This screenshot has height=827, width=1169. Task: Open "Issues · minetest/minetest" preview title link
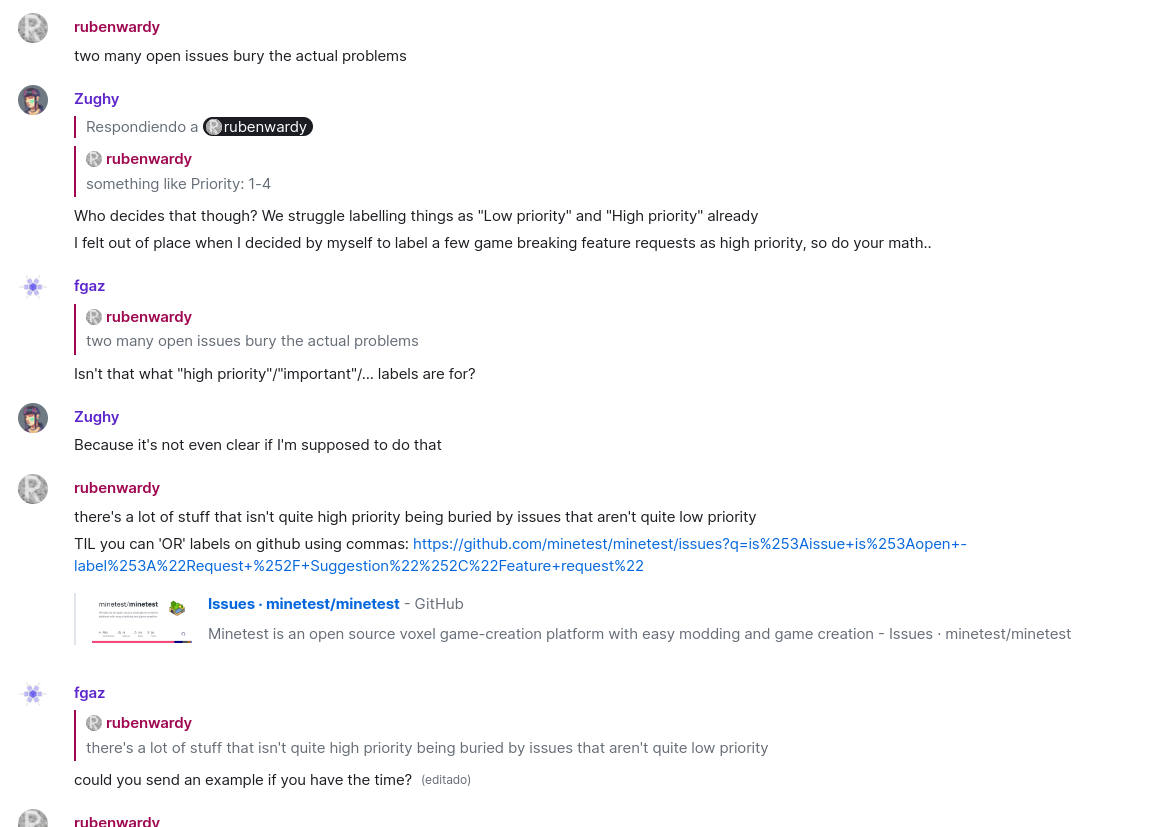(303, 604)
